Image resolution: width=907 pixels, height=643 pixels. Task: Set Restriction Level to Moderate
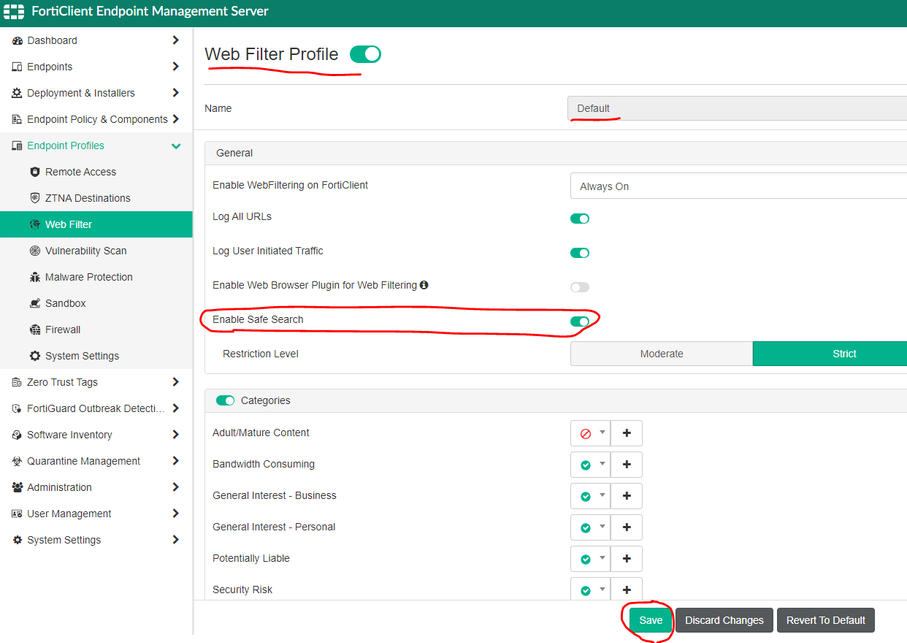click(661, 354)
